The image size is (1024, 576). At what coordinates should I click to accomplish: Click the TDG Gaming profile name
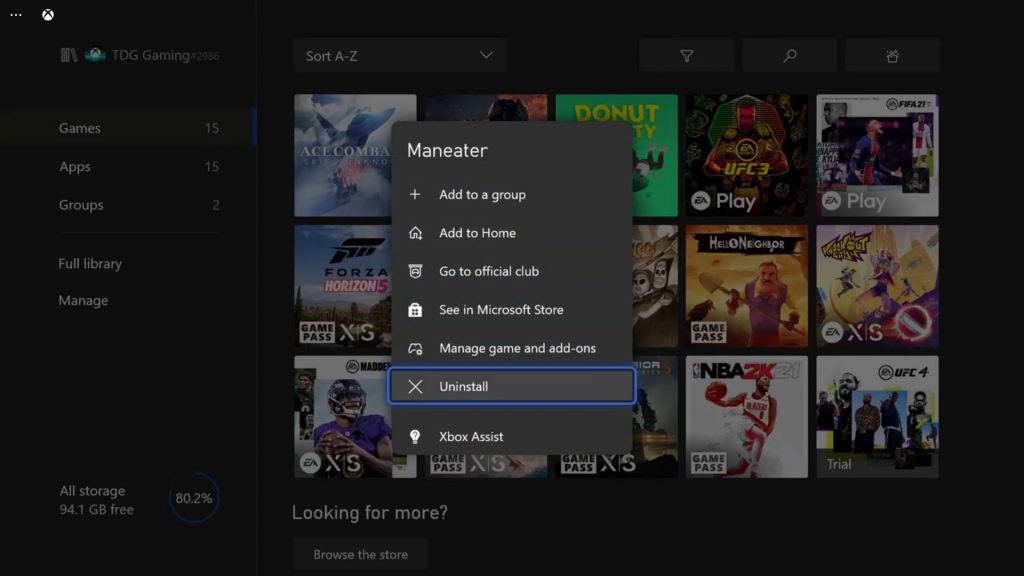[x=165, y=56]
